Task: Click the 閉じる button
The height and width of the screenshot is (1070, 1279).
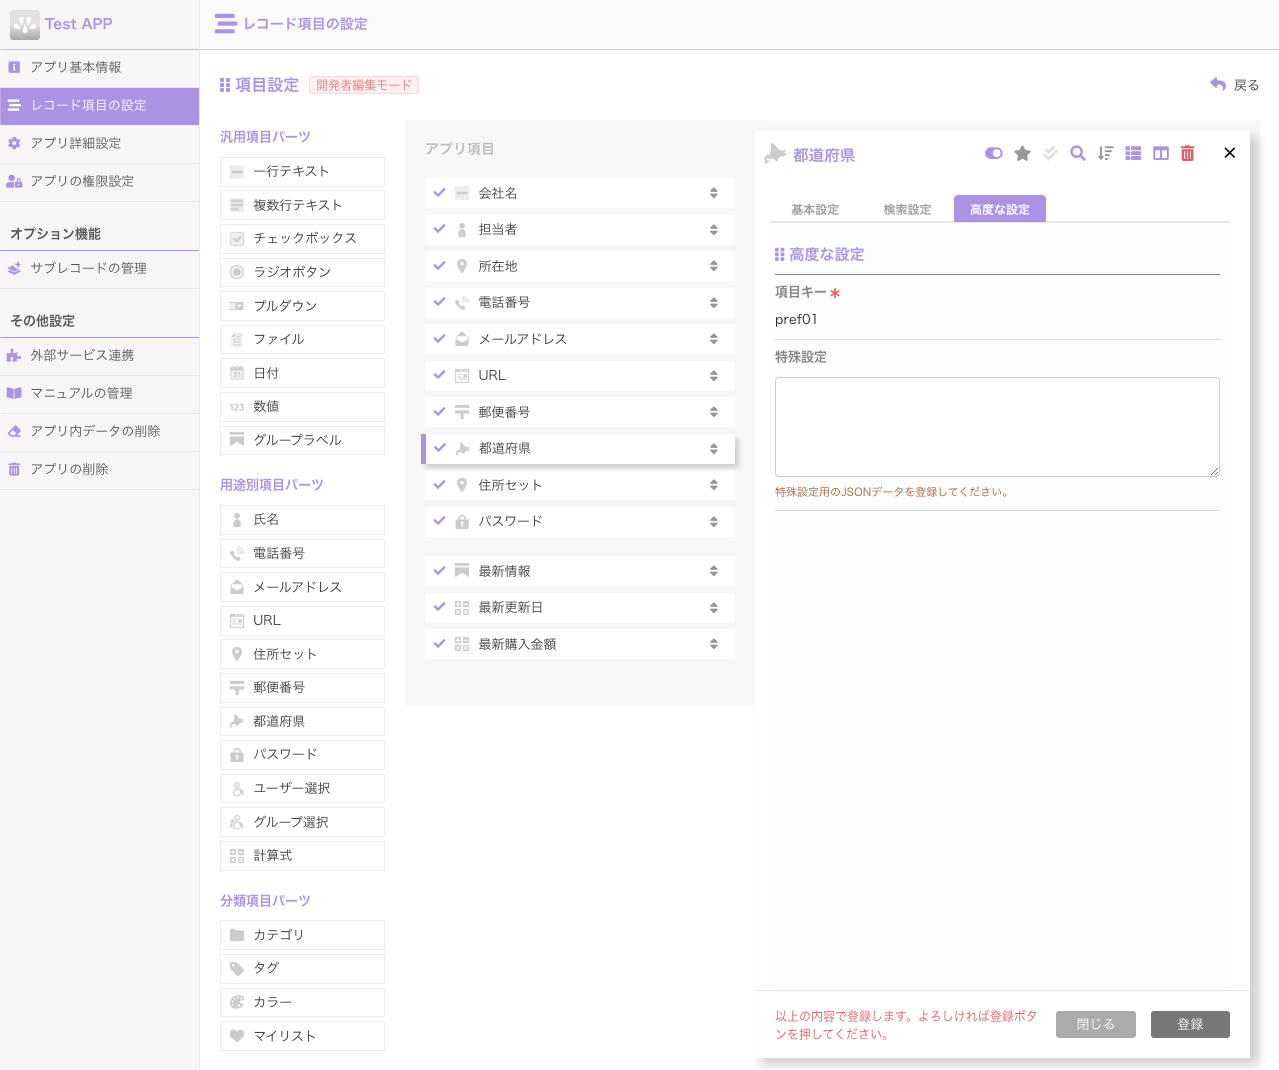Action: (x=1096, y=1024)
